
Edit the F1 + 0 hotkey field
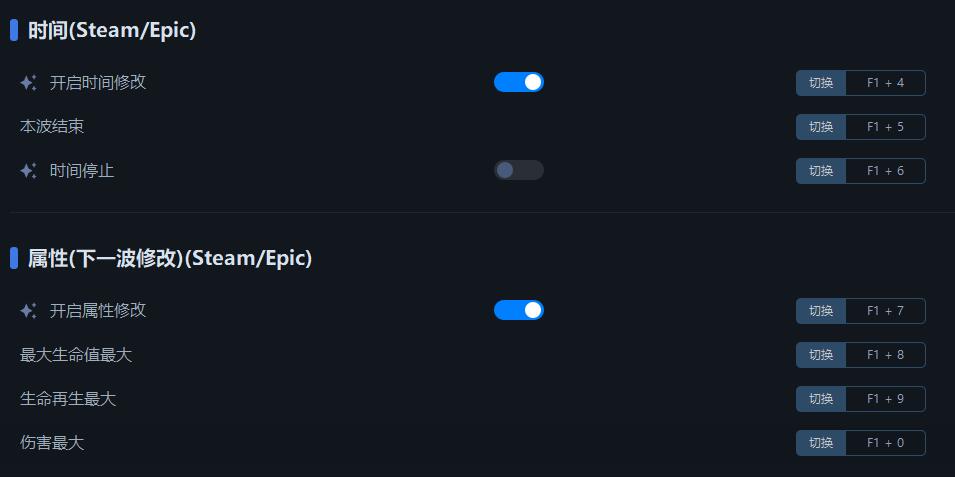pos(886,443)
